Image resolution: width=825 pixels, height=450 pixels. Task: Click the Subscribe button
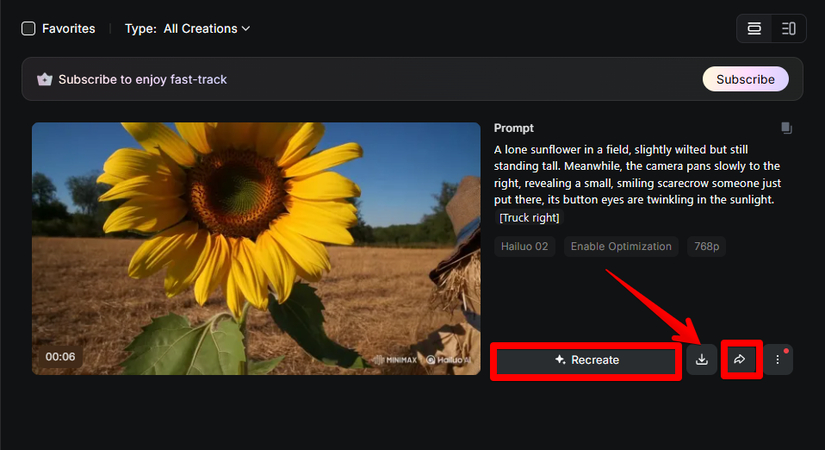click(745, 79)
